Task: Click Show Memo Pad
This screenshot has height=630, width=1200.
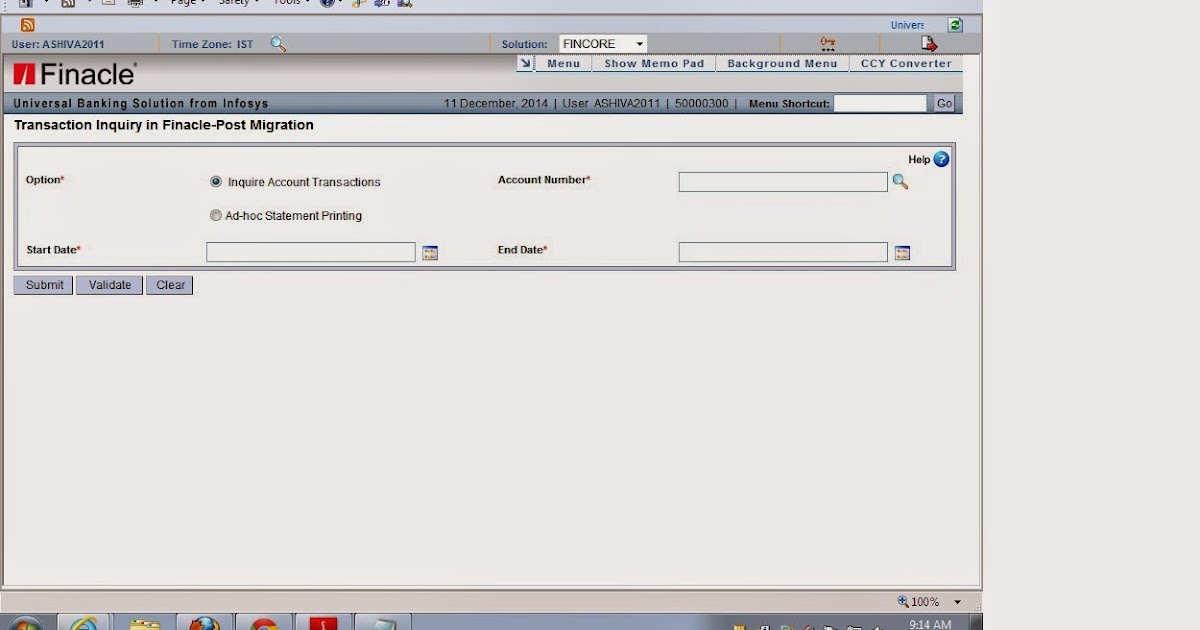Action: pyautogui.click(x=654, y=63)
